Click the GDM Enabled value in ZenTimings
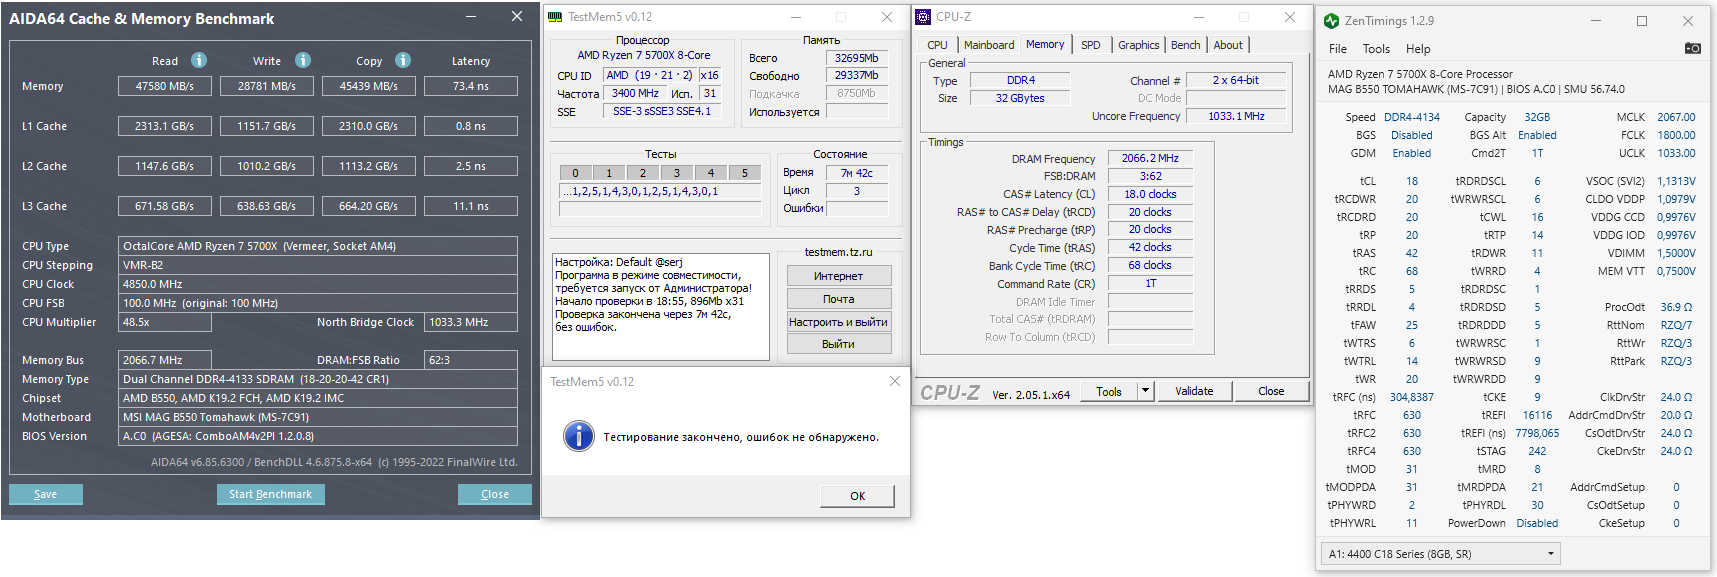This screenshot has height=577, width=1717. pos(1412,153)
